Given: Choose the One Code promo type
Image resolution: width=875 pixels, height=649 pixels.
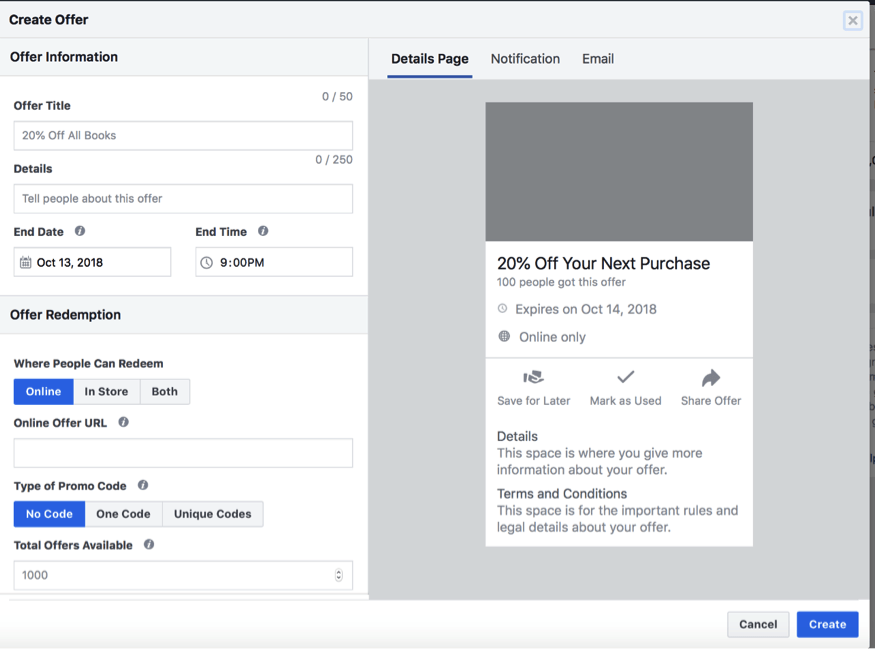Looking at the screenshot, I should pyautogui.click(x=123, y=514).
